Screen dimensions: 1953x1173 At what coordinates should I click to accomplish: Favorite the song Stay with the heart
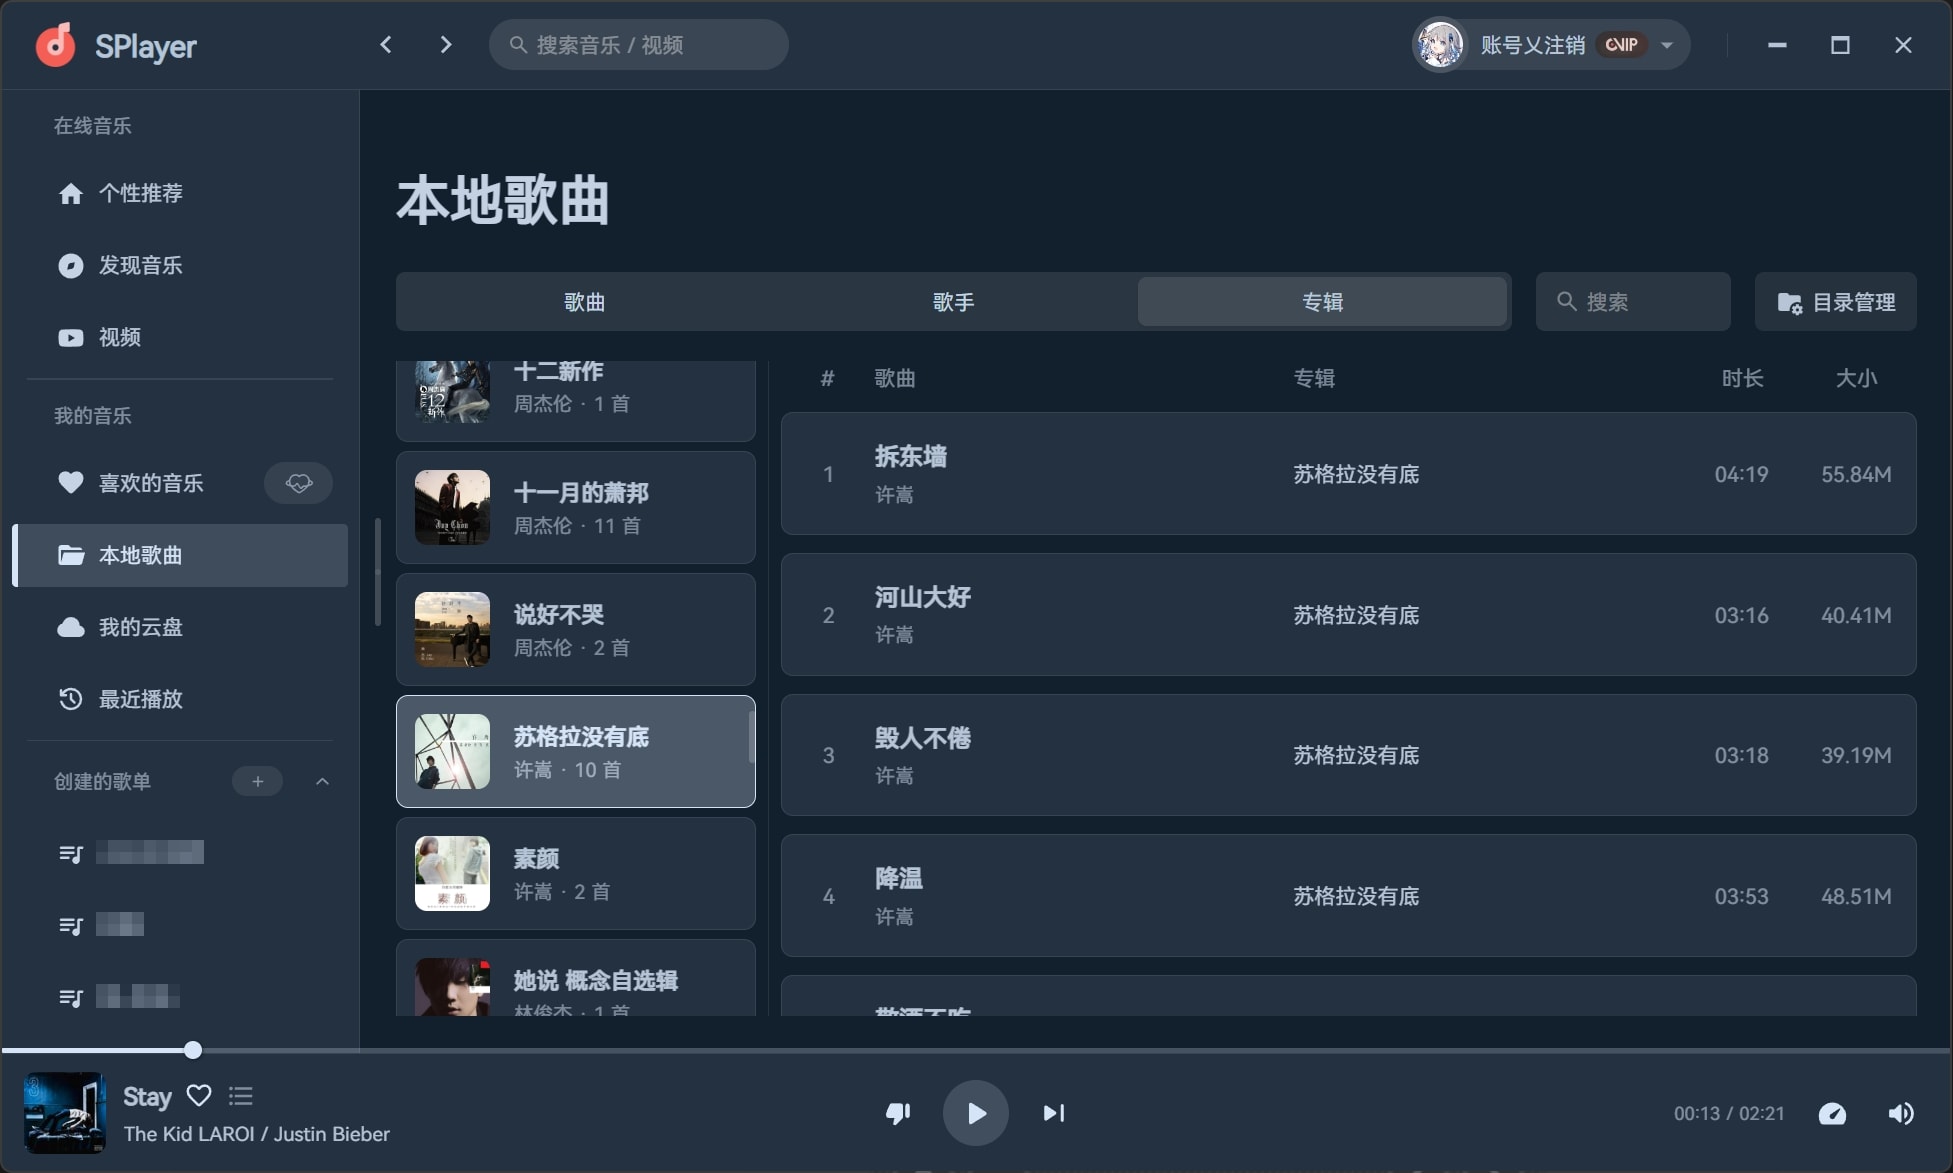(199, 1096)
